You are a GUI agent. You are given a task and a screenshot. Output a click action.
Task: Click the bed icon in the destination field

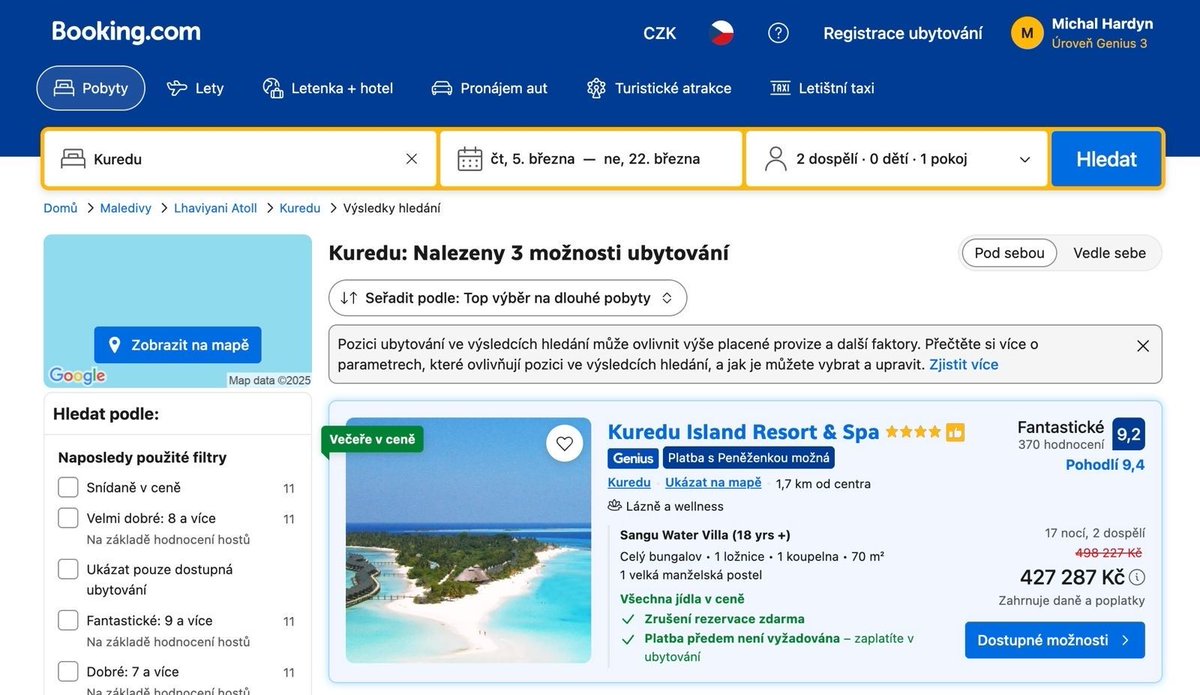tap(73, 159)
